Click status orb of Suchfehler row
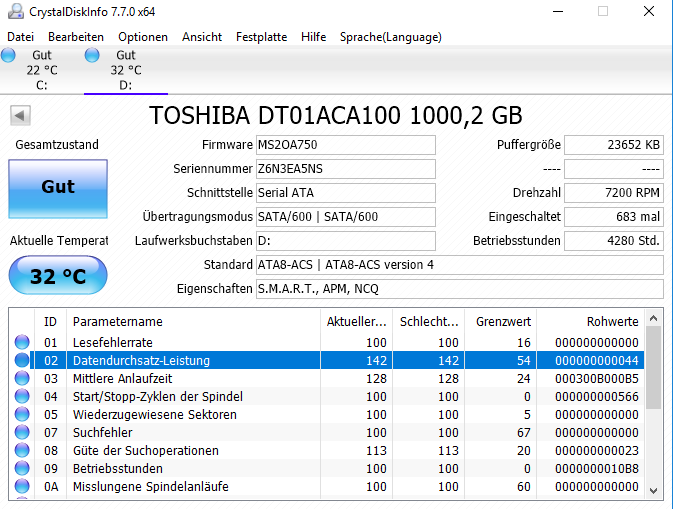Image resolution: width=673 pixels, height=509 pixels. pyautogui.click(x=22, y=432)
